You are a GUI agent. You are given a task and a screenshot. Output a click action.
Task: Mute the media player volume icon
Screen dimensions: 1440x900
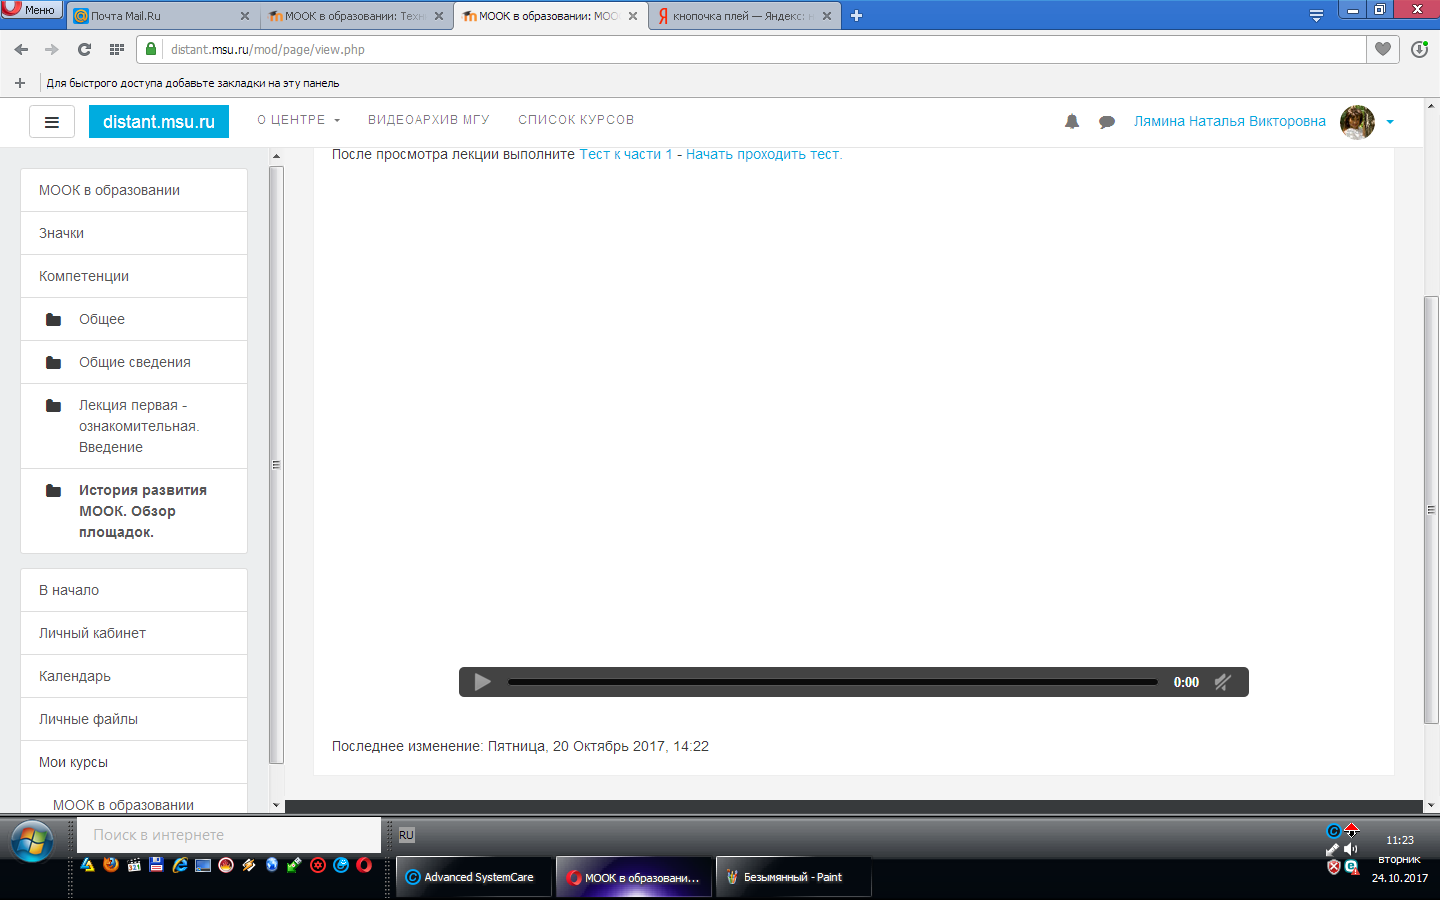1222,682
